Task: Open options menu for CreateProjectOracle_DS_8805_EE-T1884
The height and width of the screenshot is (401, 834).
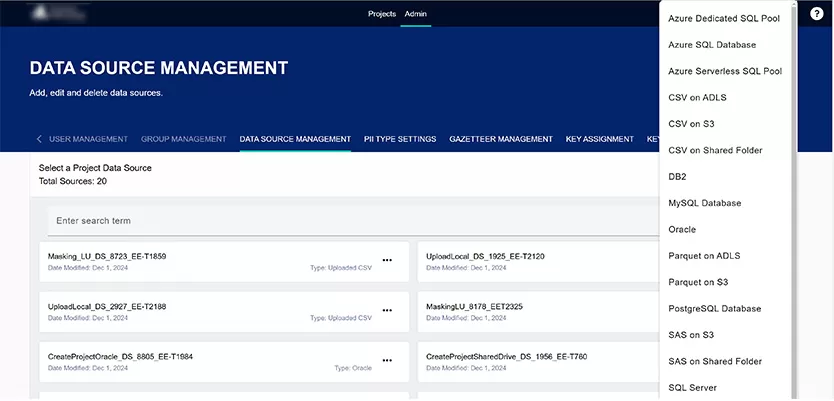Action: 387,361
